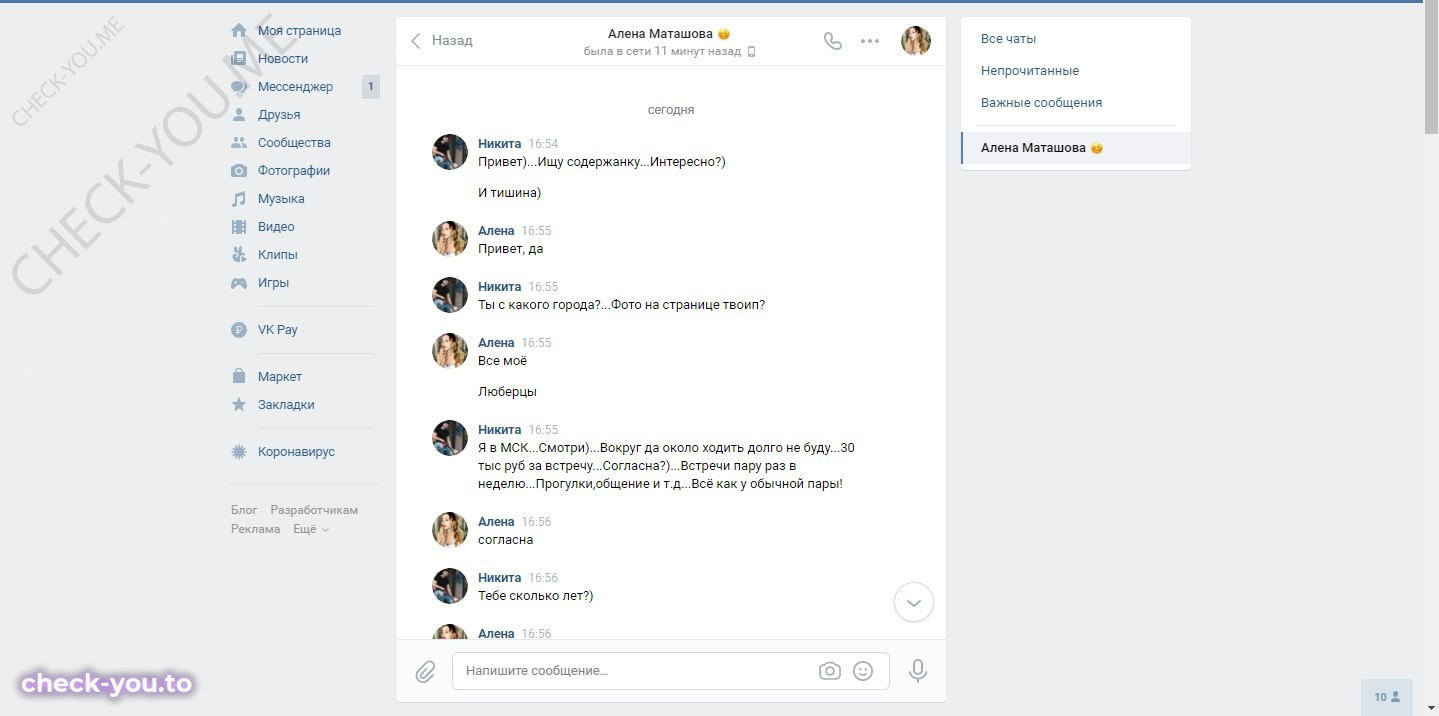
Task: Open the Реклама footer link
Action: (x=255, y=529)
